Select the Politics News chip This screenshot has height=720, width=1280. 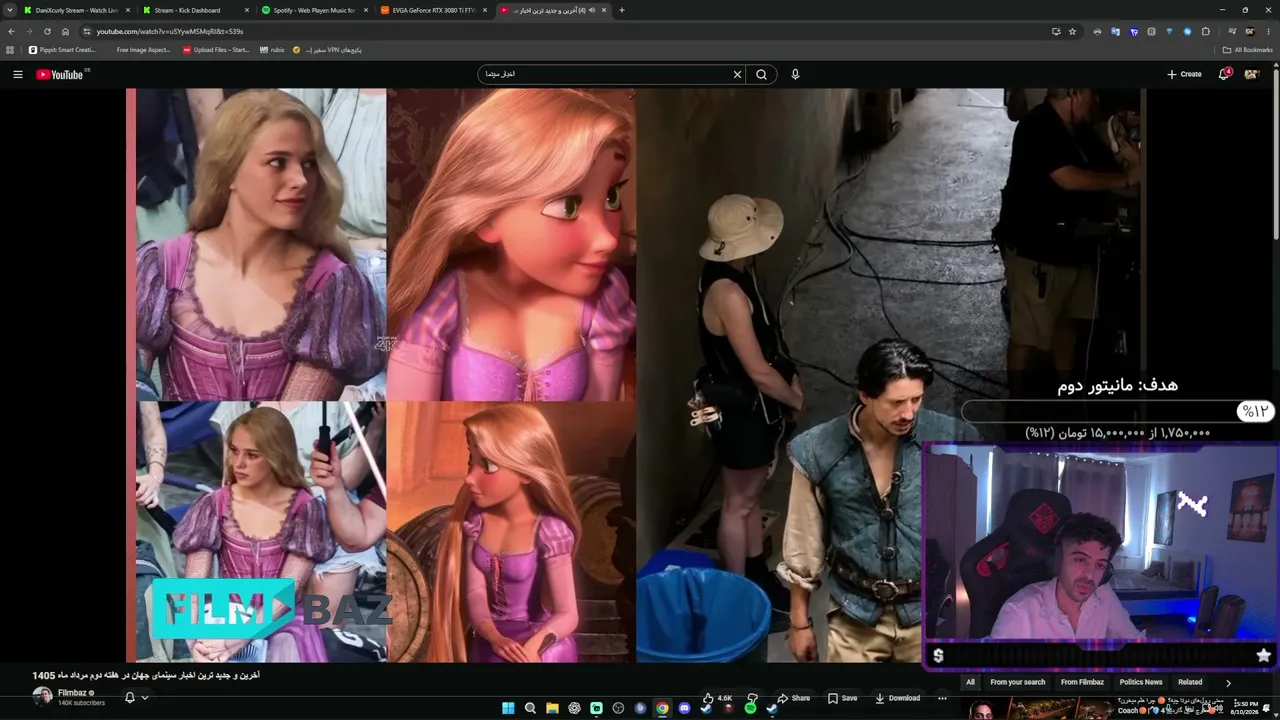coord(1141,682)
